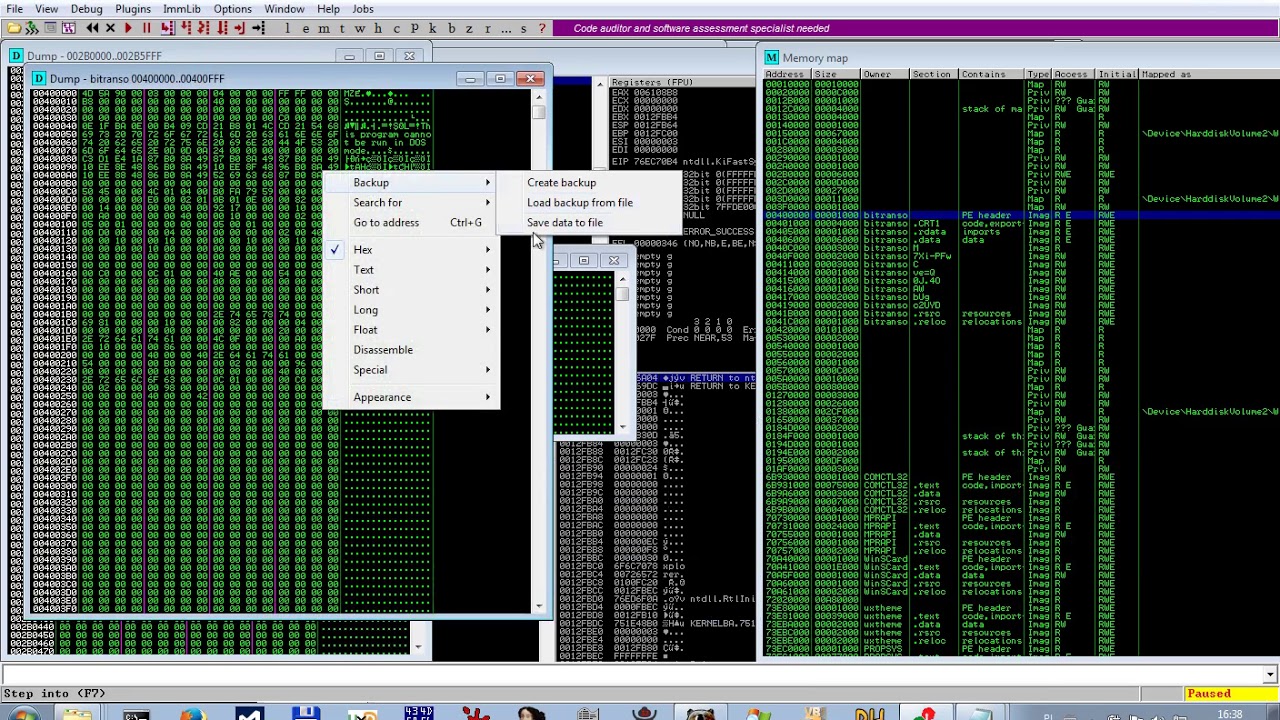Screen dimensions: 1280x720
Task: Click scroll-up arrow of bitranso dump window
Action: point(539,97)
